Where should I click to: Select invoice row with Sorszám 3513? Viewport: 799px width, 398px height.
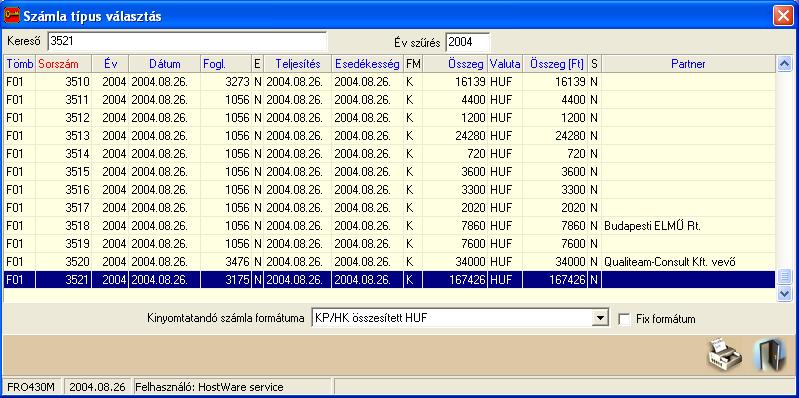(x=389, y=136)
